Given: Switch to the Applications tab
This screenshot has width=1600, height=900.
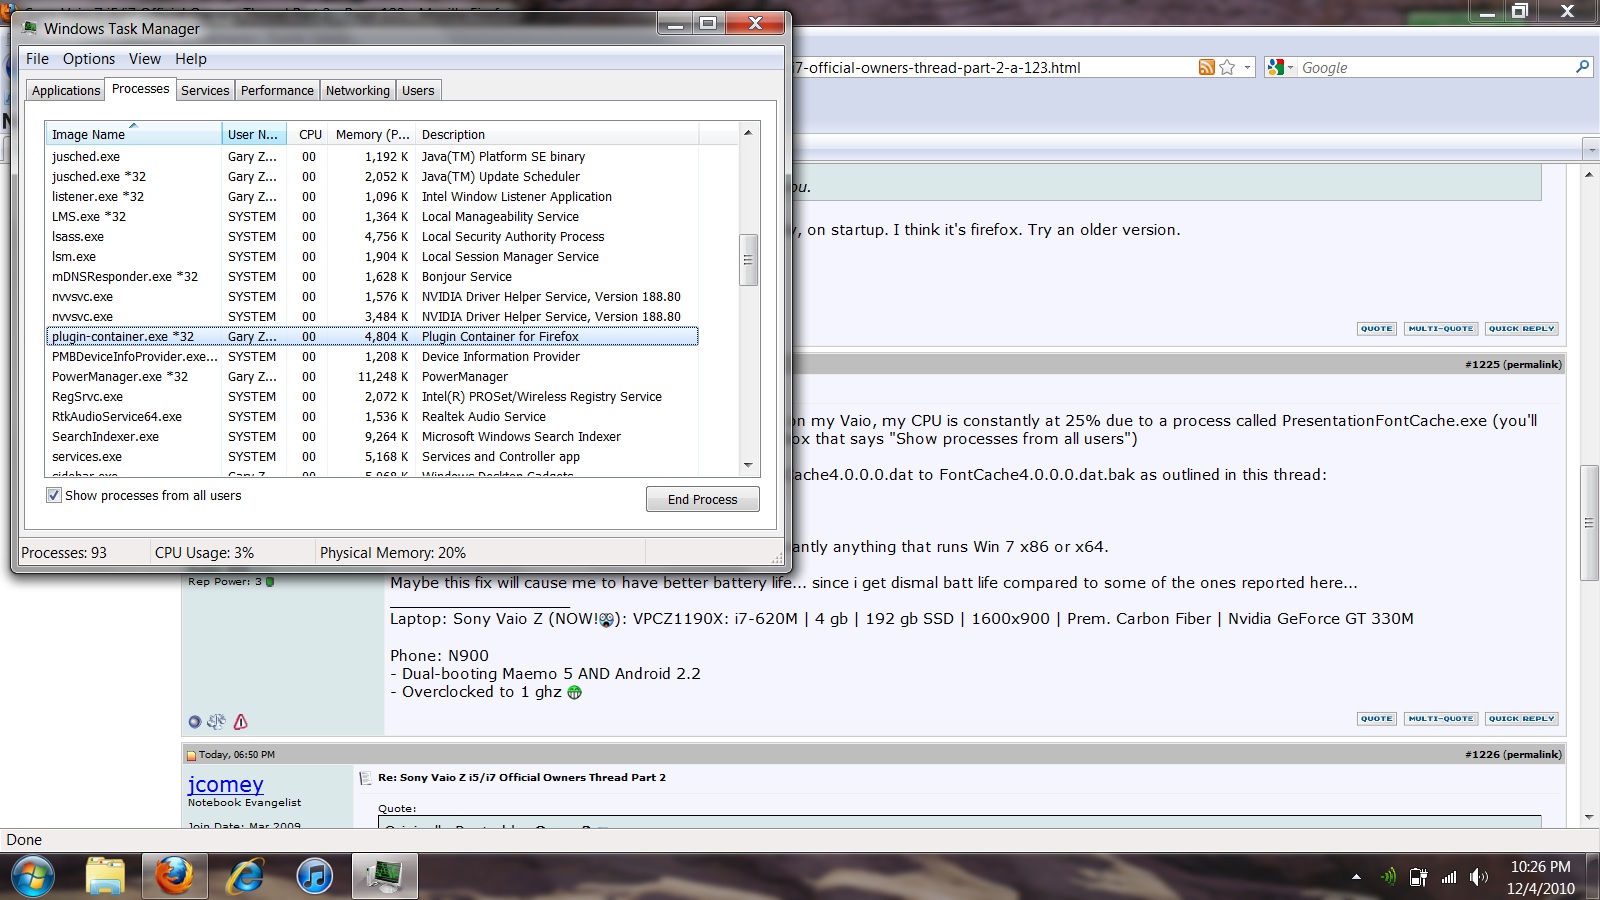Looking at the screenshot, I should point(66,90).
